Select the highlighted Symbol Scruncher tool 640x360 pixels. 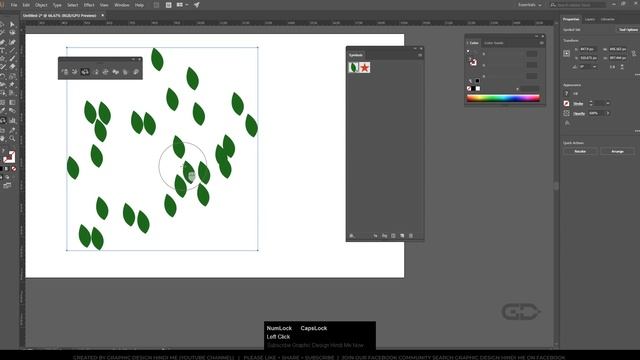85,72
